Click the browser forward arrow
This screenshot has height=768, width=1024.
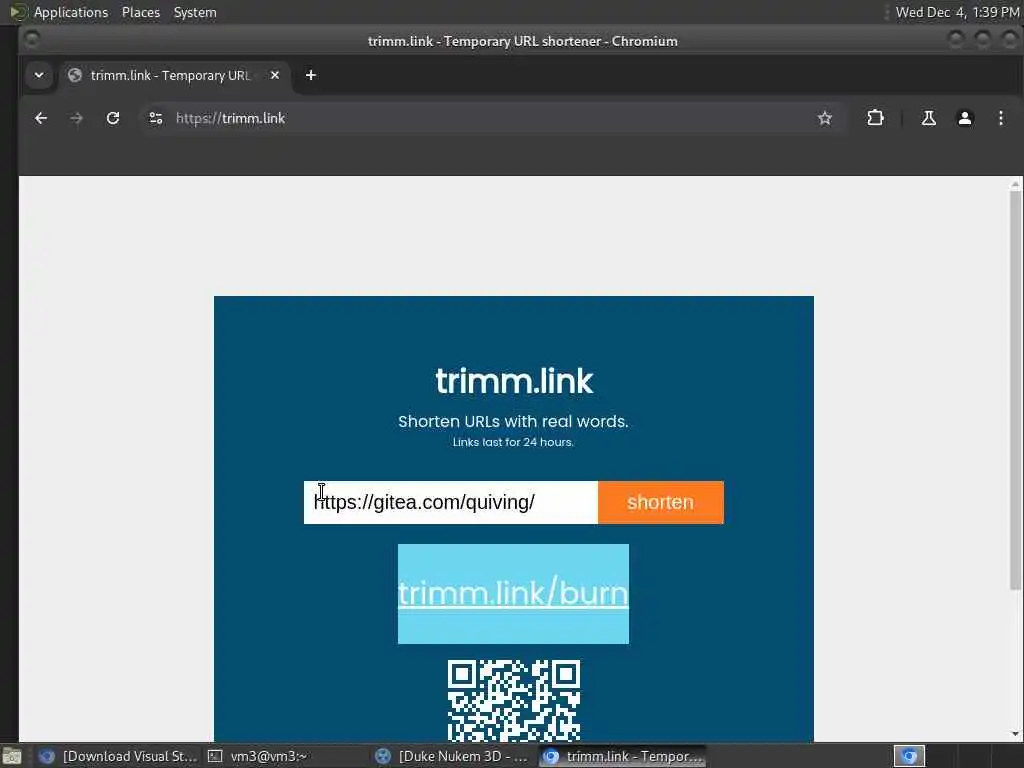coord(76,118)
